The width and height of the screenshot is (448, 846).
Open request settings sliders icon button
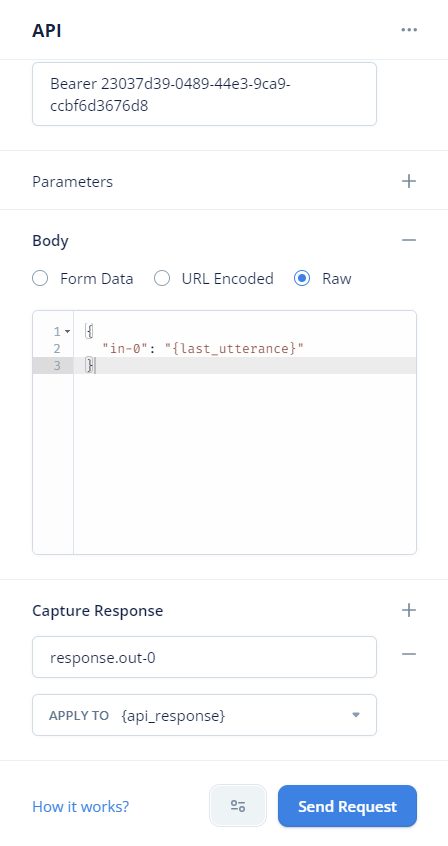(x=238, y=806)
